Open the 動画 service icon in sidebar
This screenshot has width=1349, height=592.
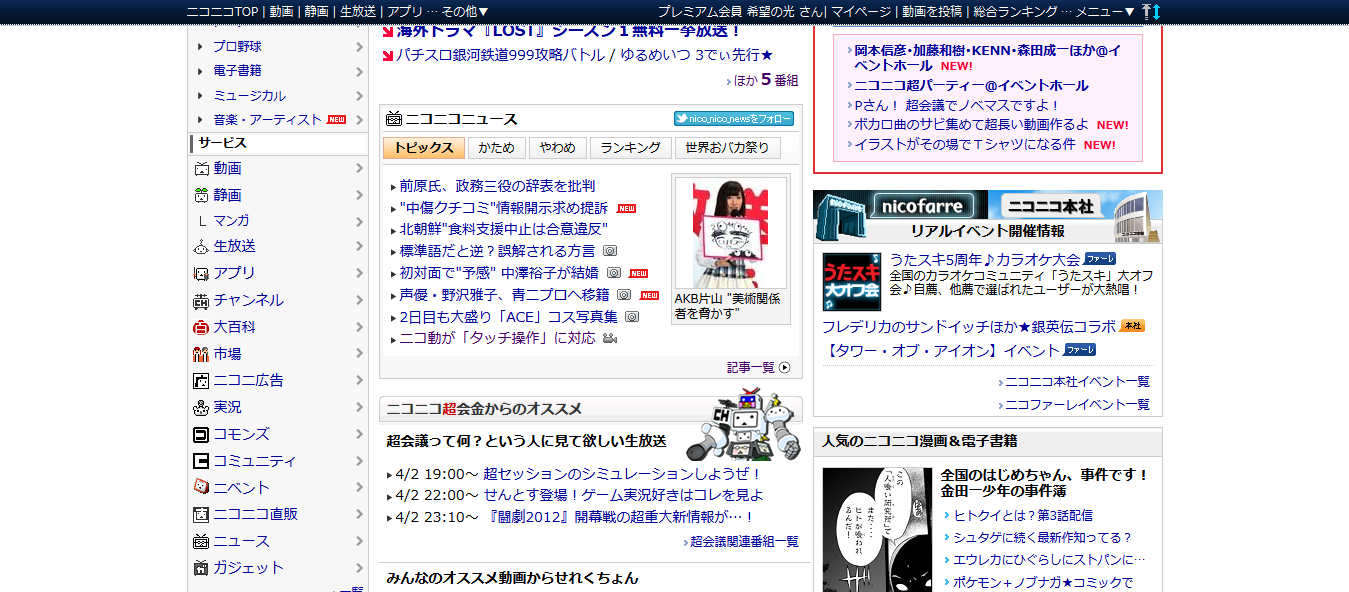click(201, 169)
